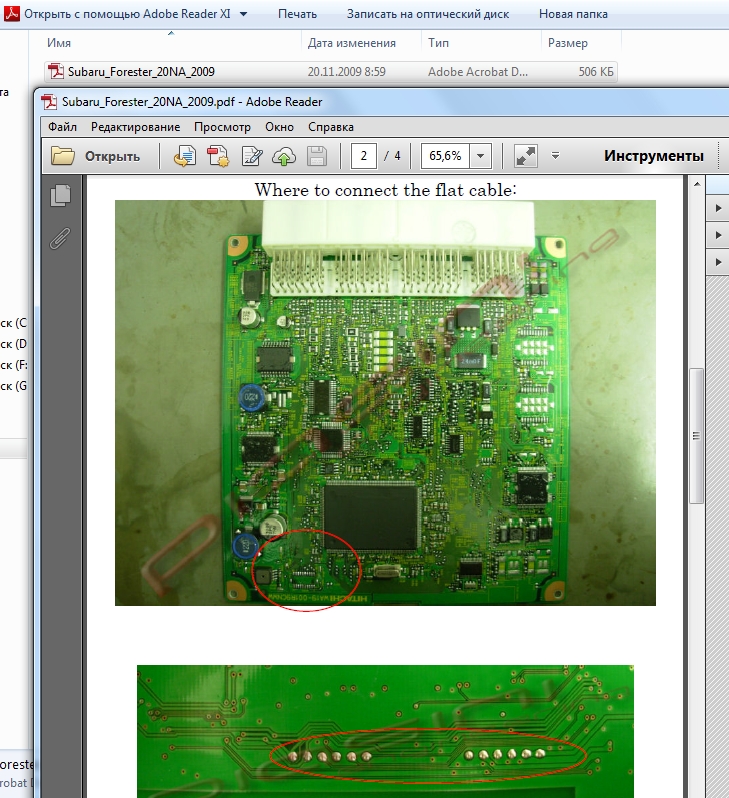Screen dimensions: 729x798
Task: Click the page number field showing 2
Action: pos(363,156)
